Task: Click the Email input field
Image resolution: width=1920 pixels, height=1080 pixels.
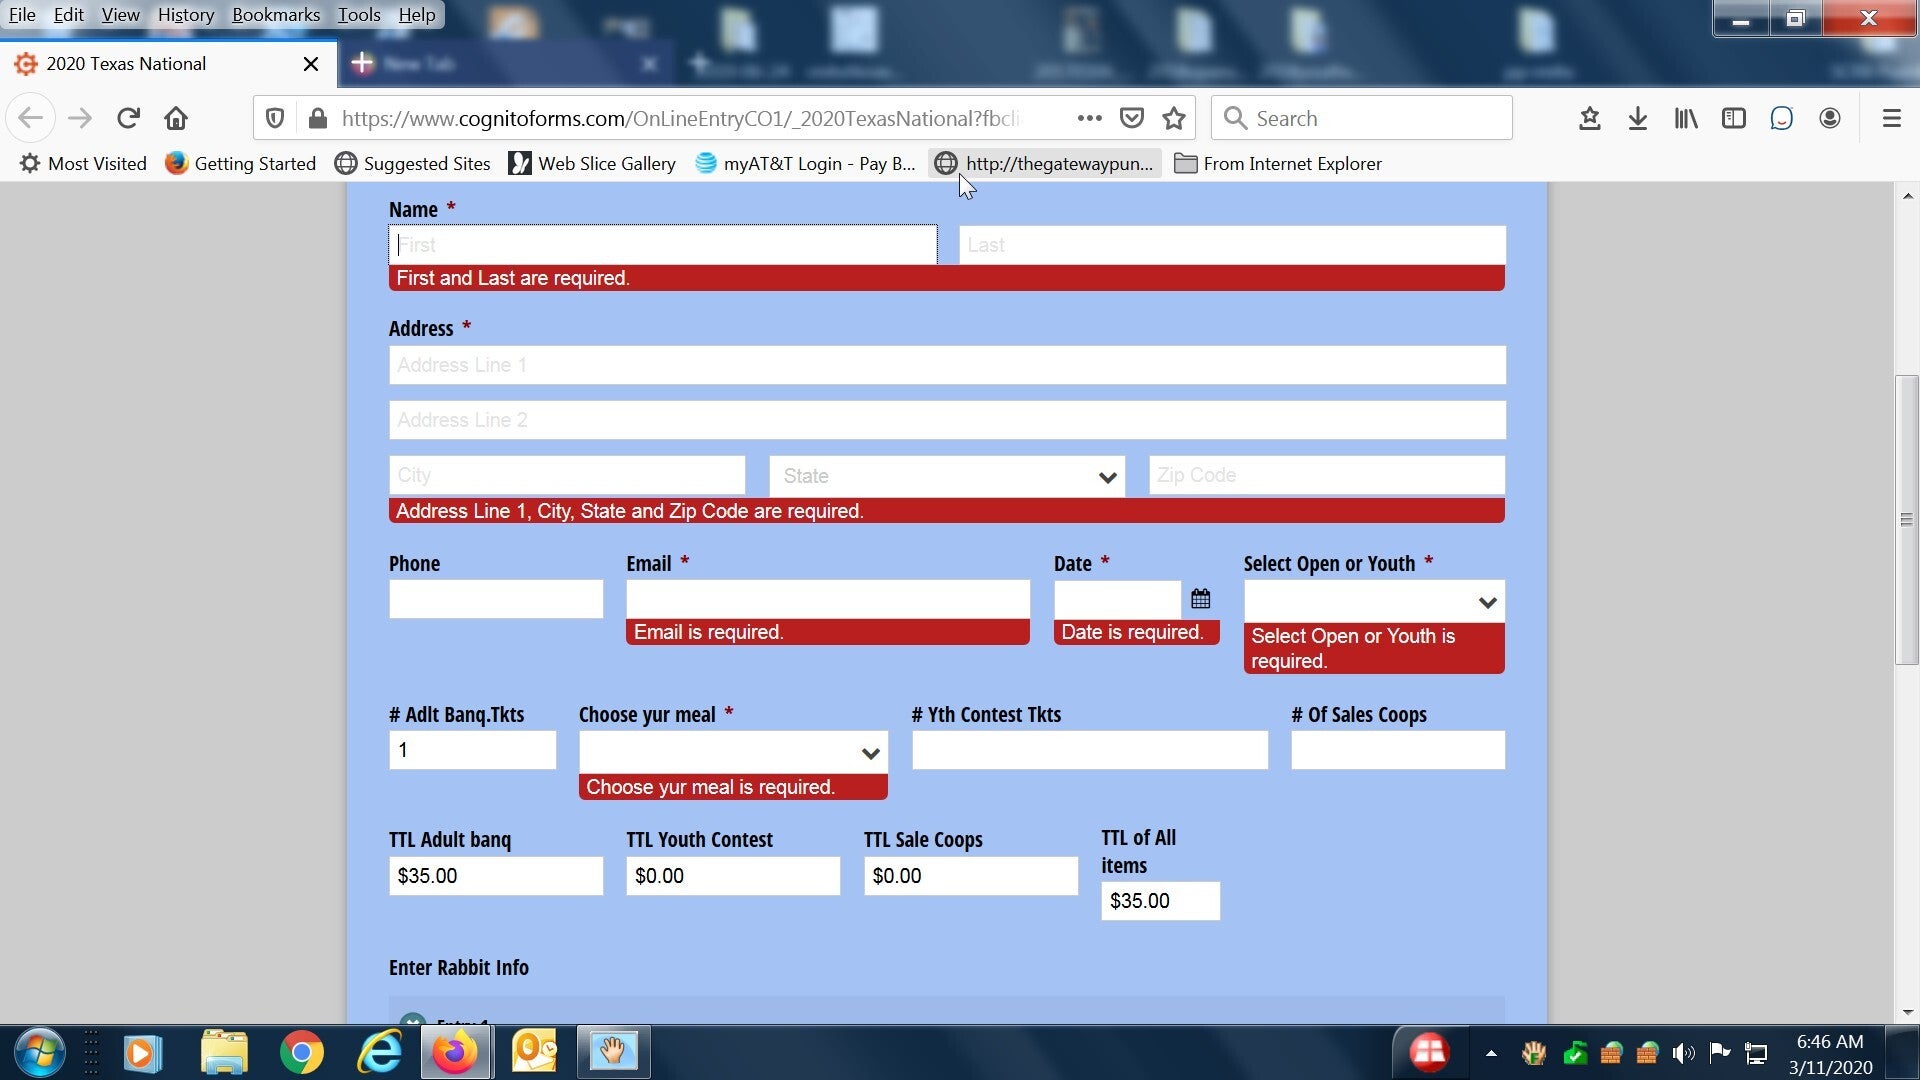Action: coord(827,599)
